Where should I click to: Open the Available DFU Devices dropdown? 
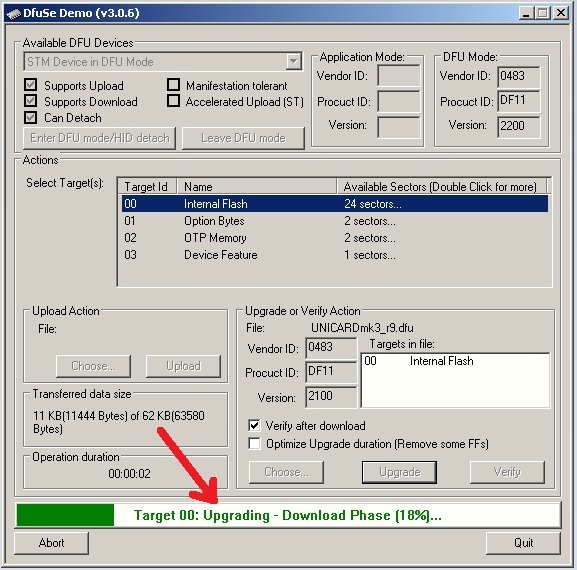coord(294,61)
